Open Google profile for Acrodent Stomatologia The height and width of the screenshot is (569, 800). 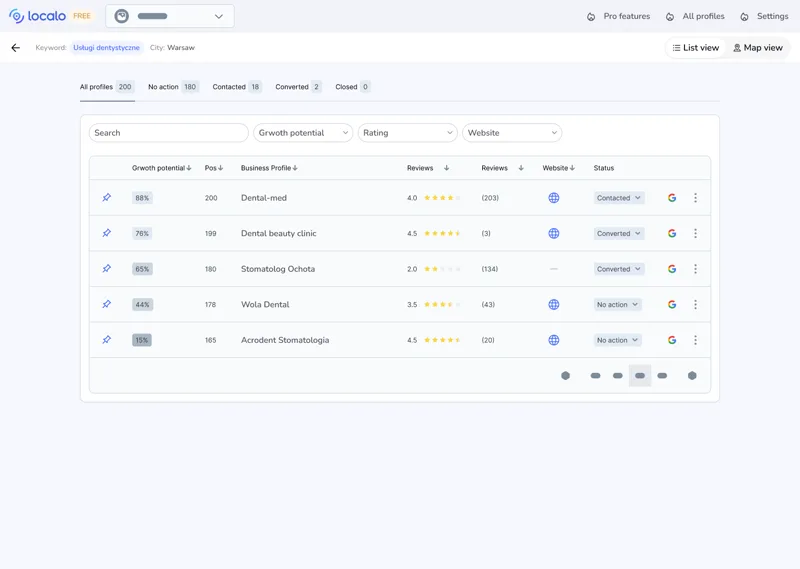click(x=672, y=340)
